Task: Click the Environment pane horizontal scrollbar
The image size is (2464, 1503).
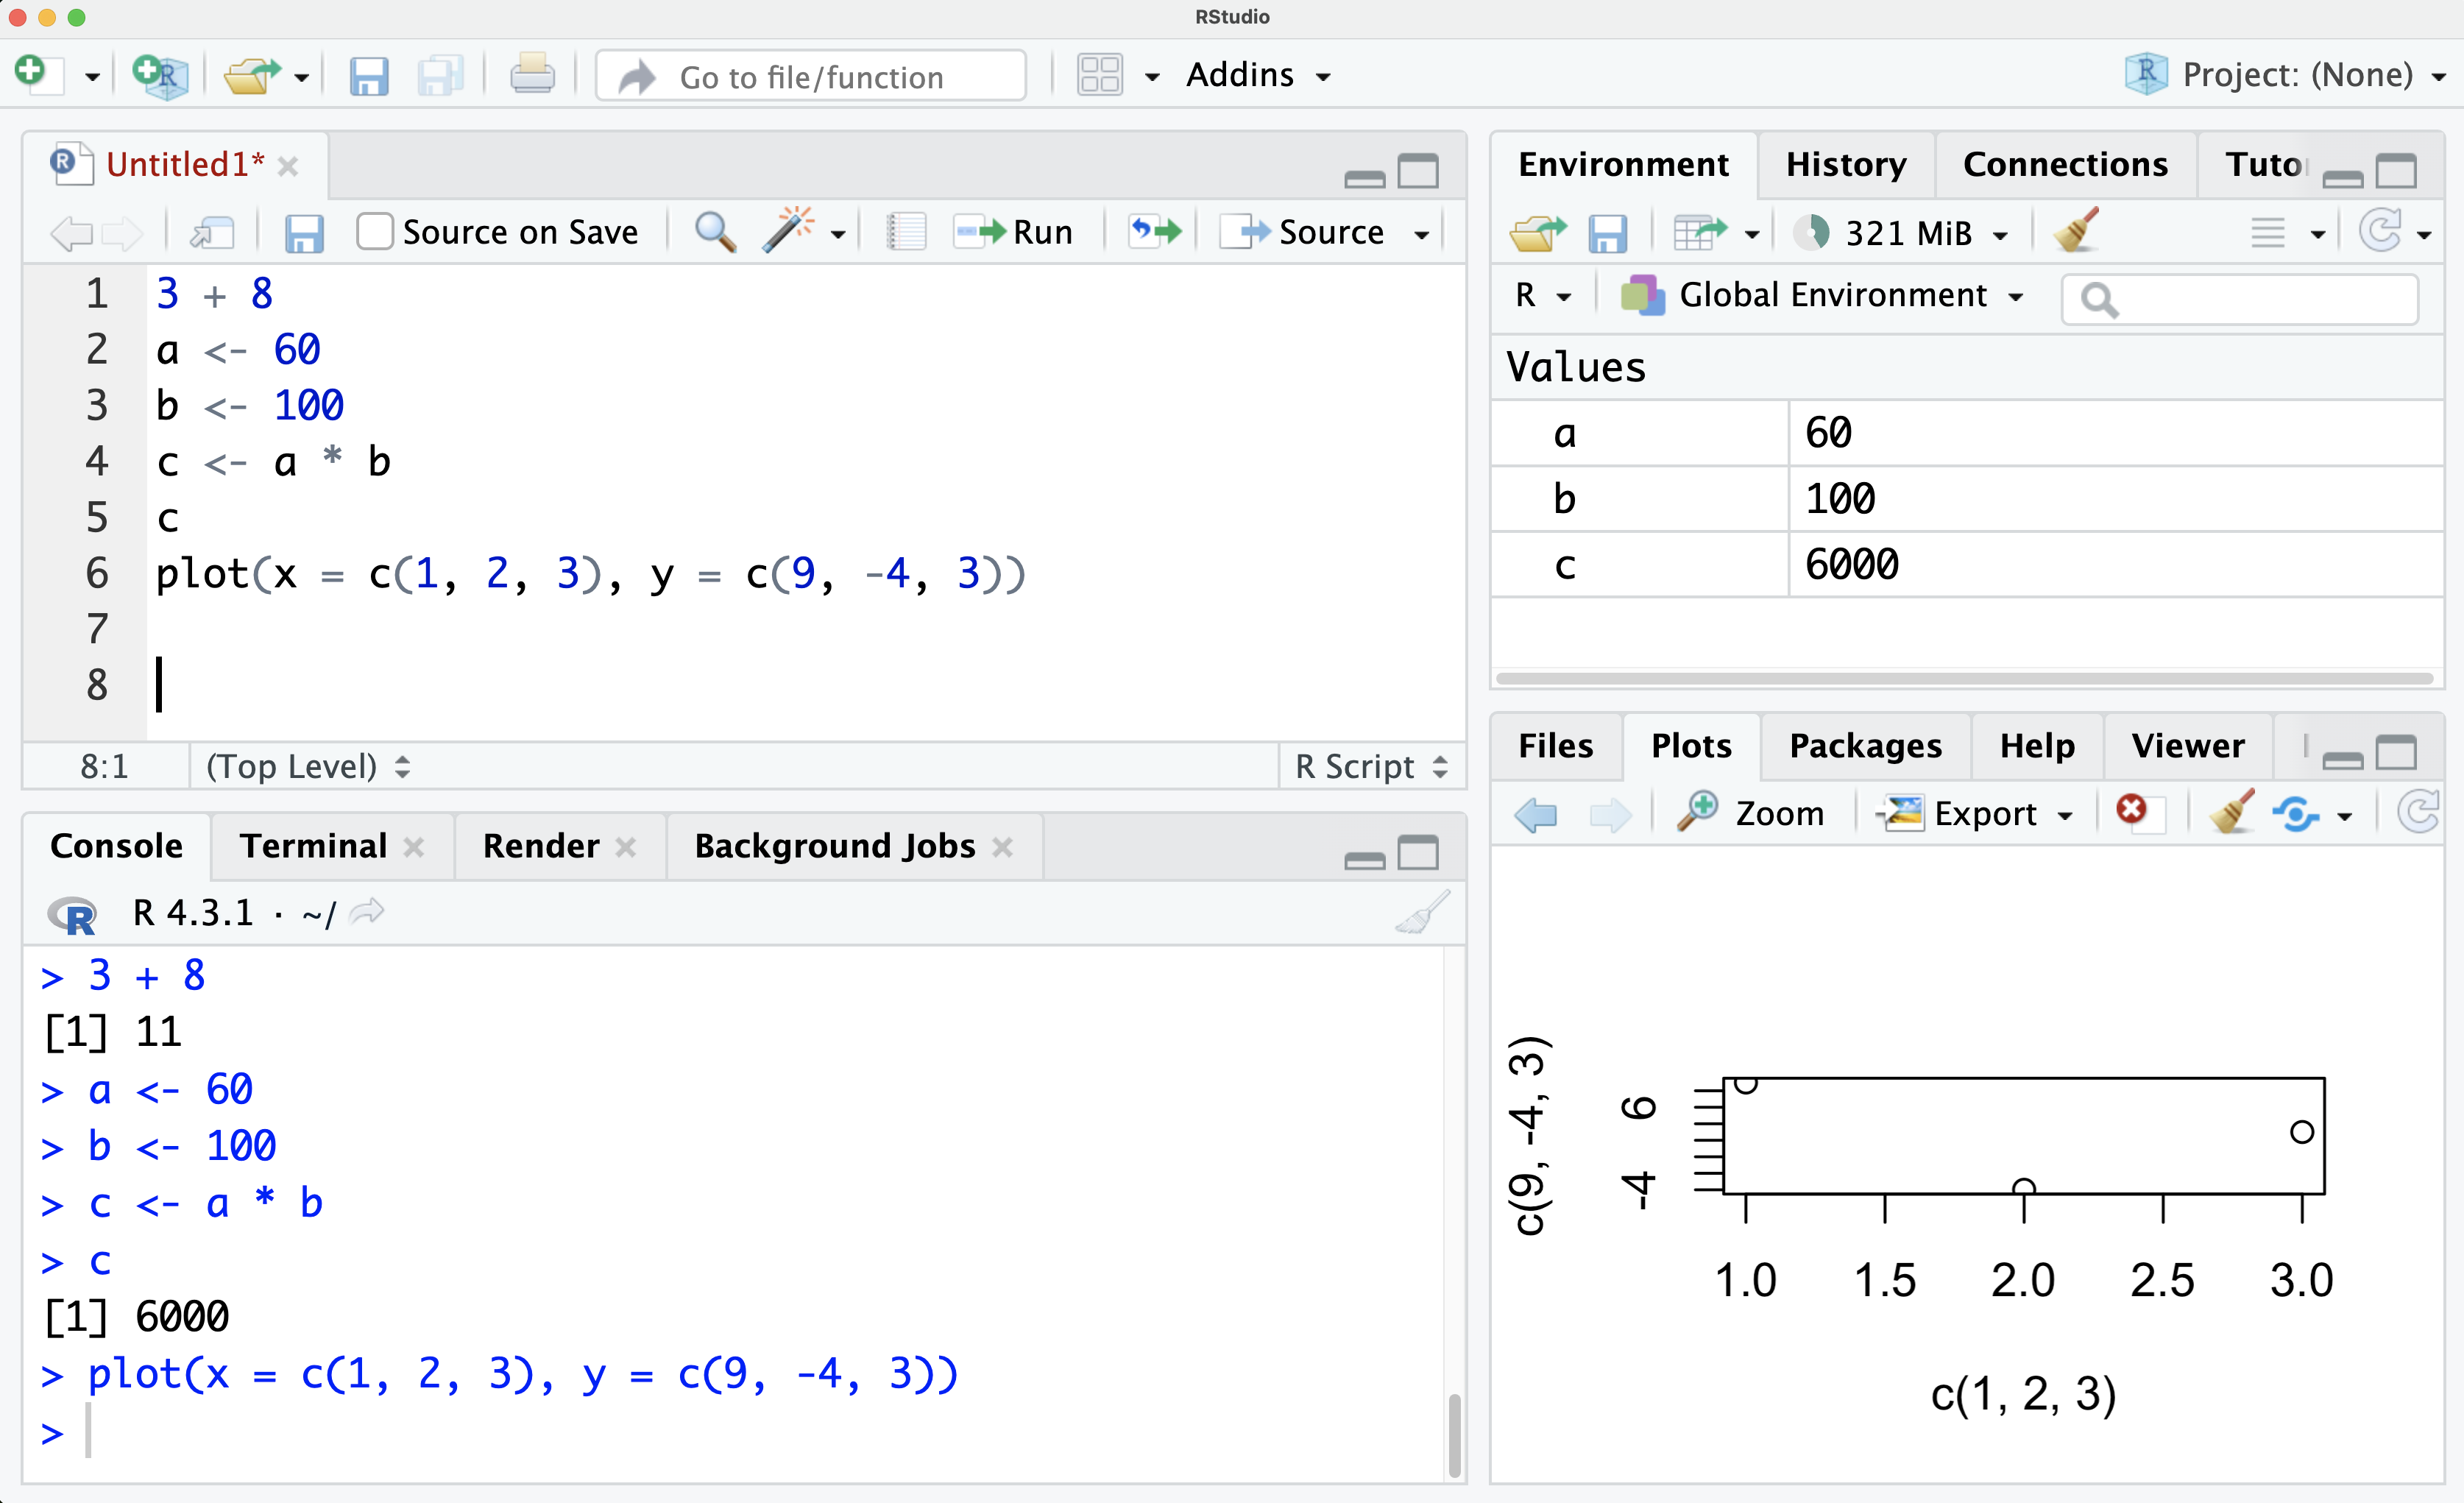Action: click(1964, 679)
